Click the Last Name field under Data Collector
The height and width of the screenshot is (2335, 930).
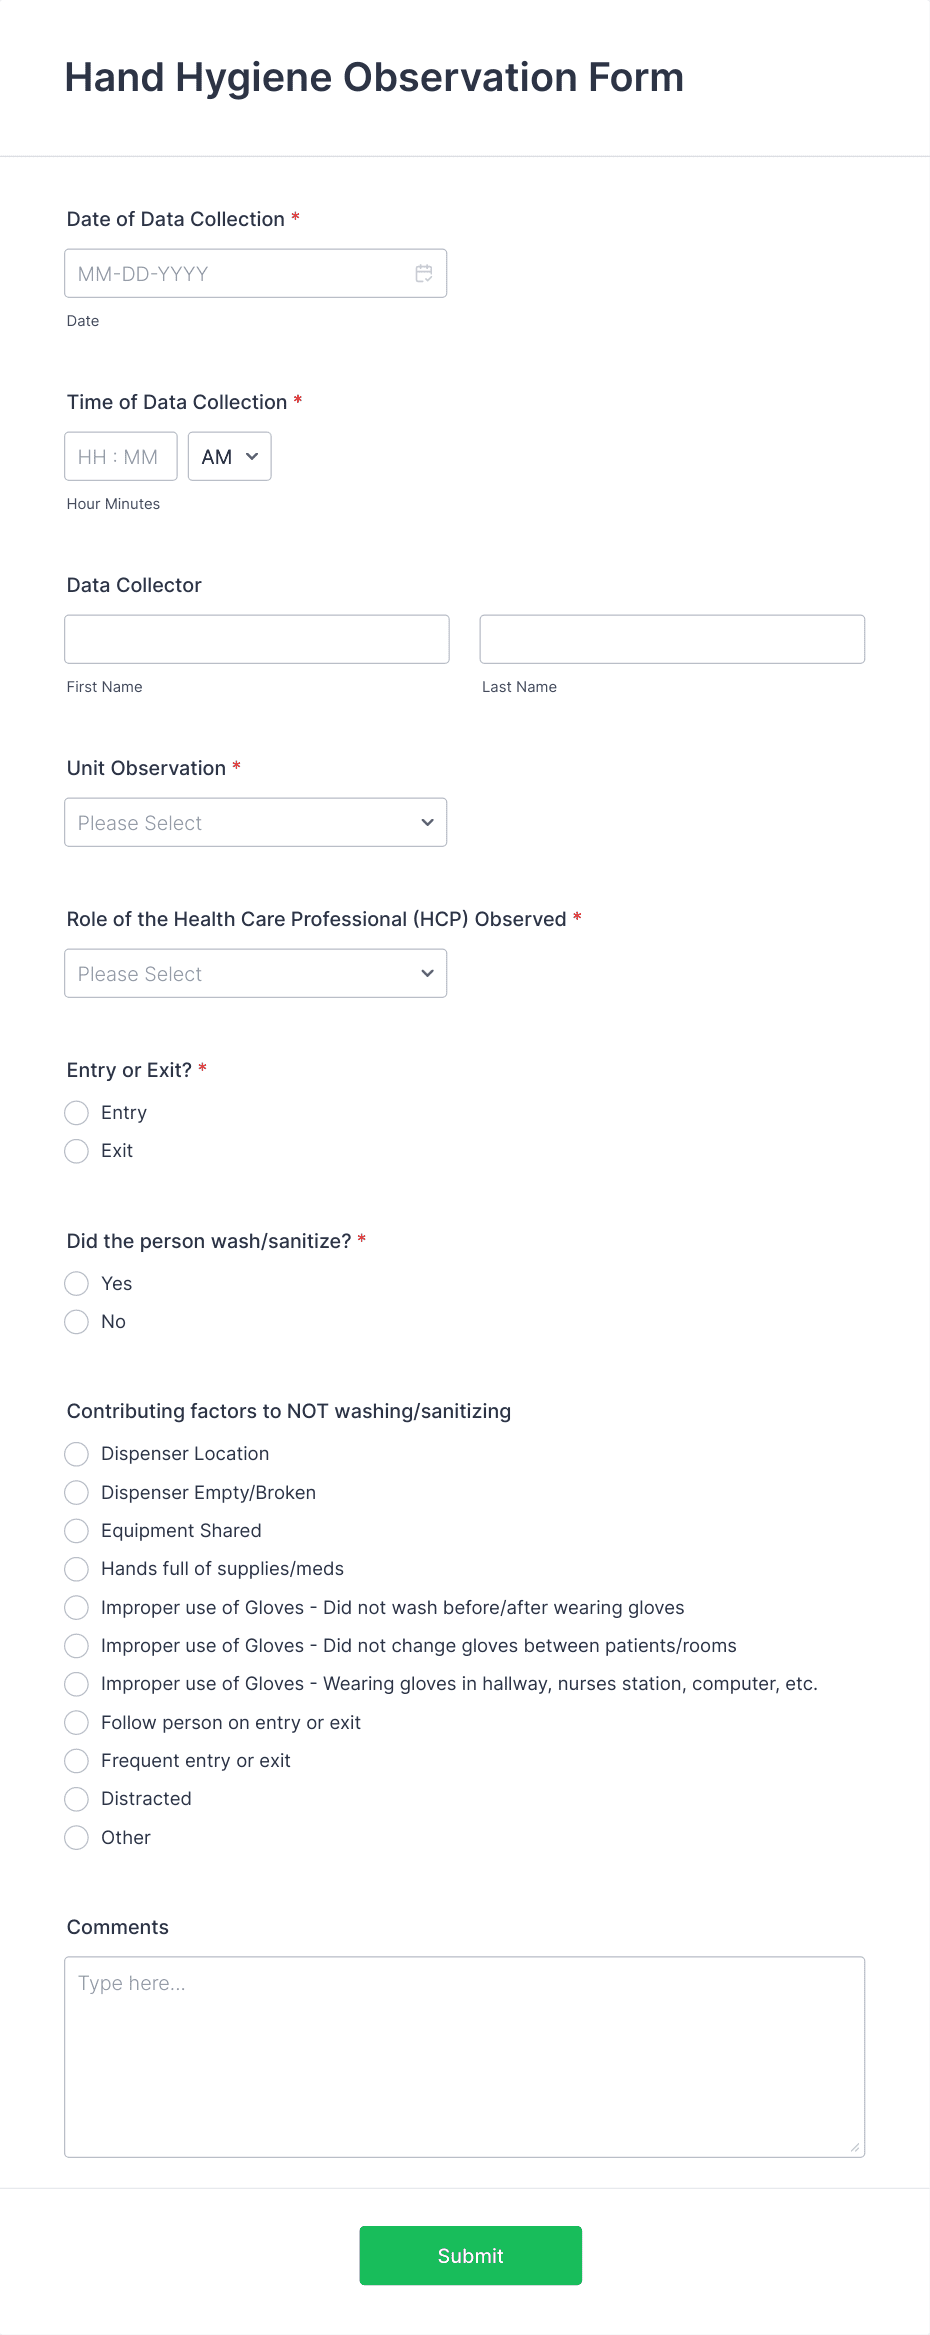tap(671, 638)
